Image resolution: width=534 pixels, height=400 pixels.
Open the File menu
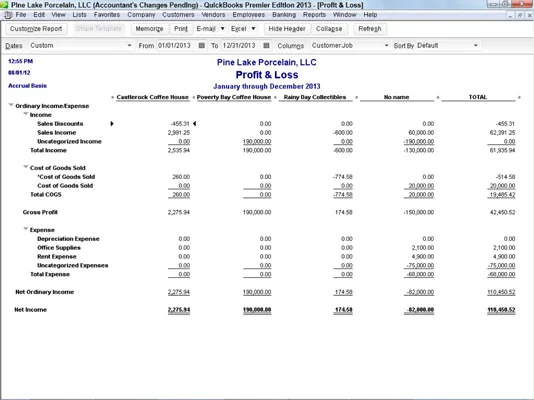21,15
